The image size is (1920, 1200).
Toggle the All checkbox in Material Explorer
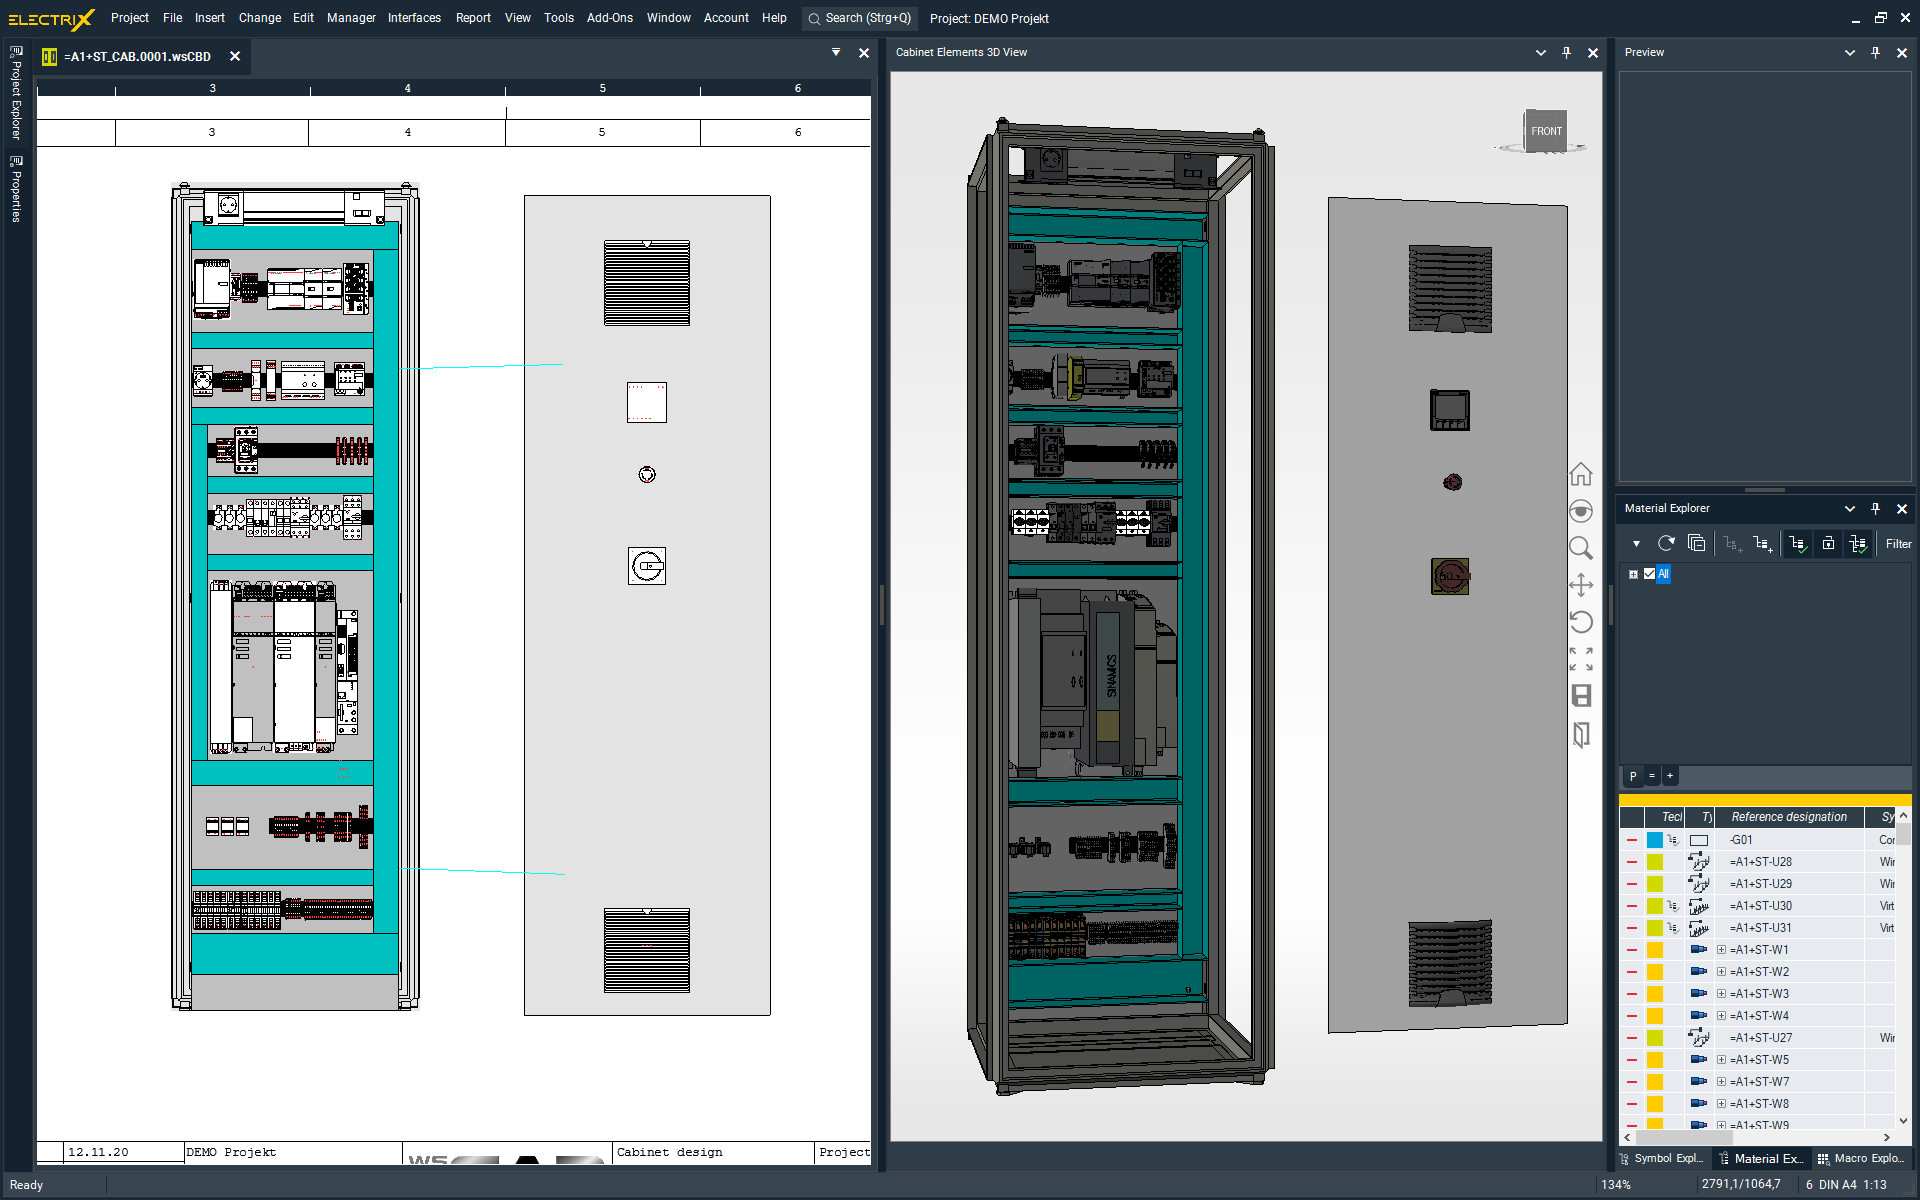1650,574
